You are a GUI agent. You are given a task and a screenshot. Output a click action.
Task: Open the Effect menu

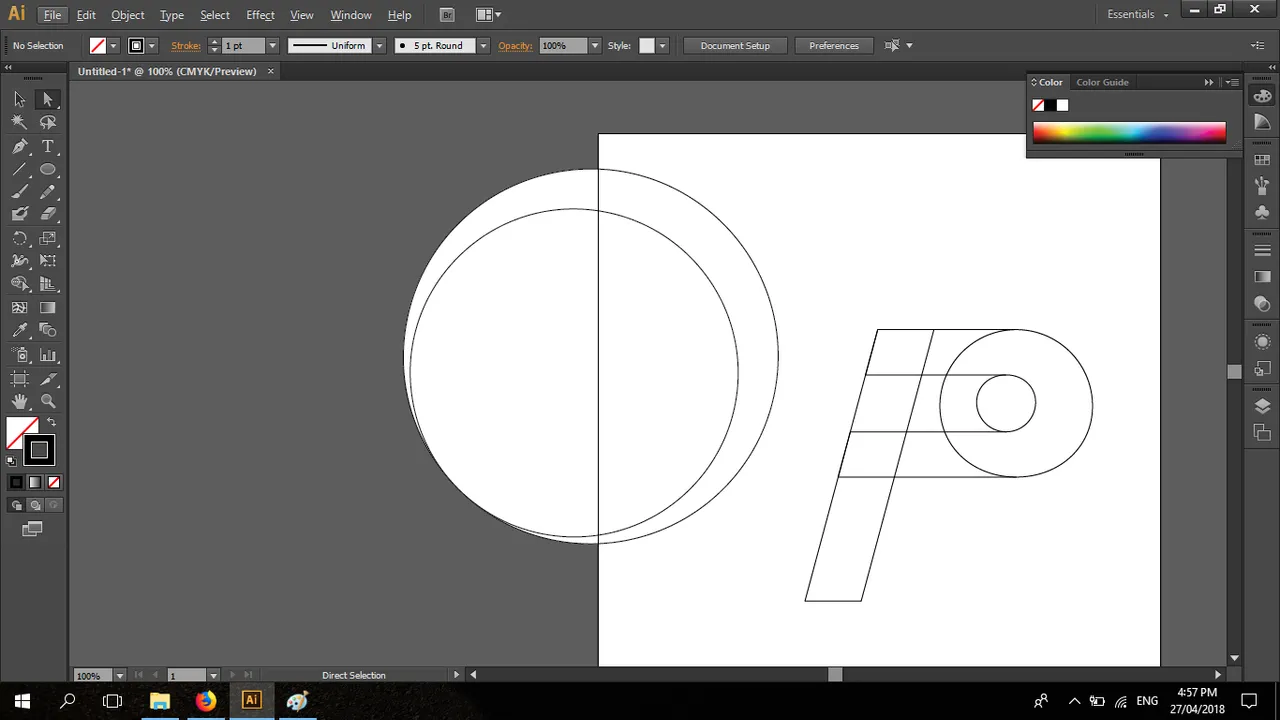pos(260,15)
